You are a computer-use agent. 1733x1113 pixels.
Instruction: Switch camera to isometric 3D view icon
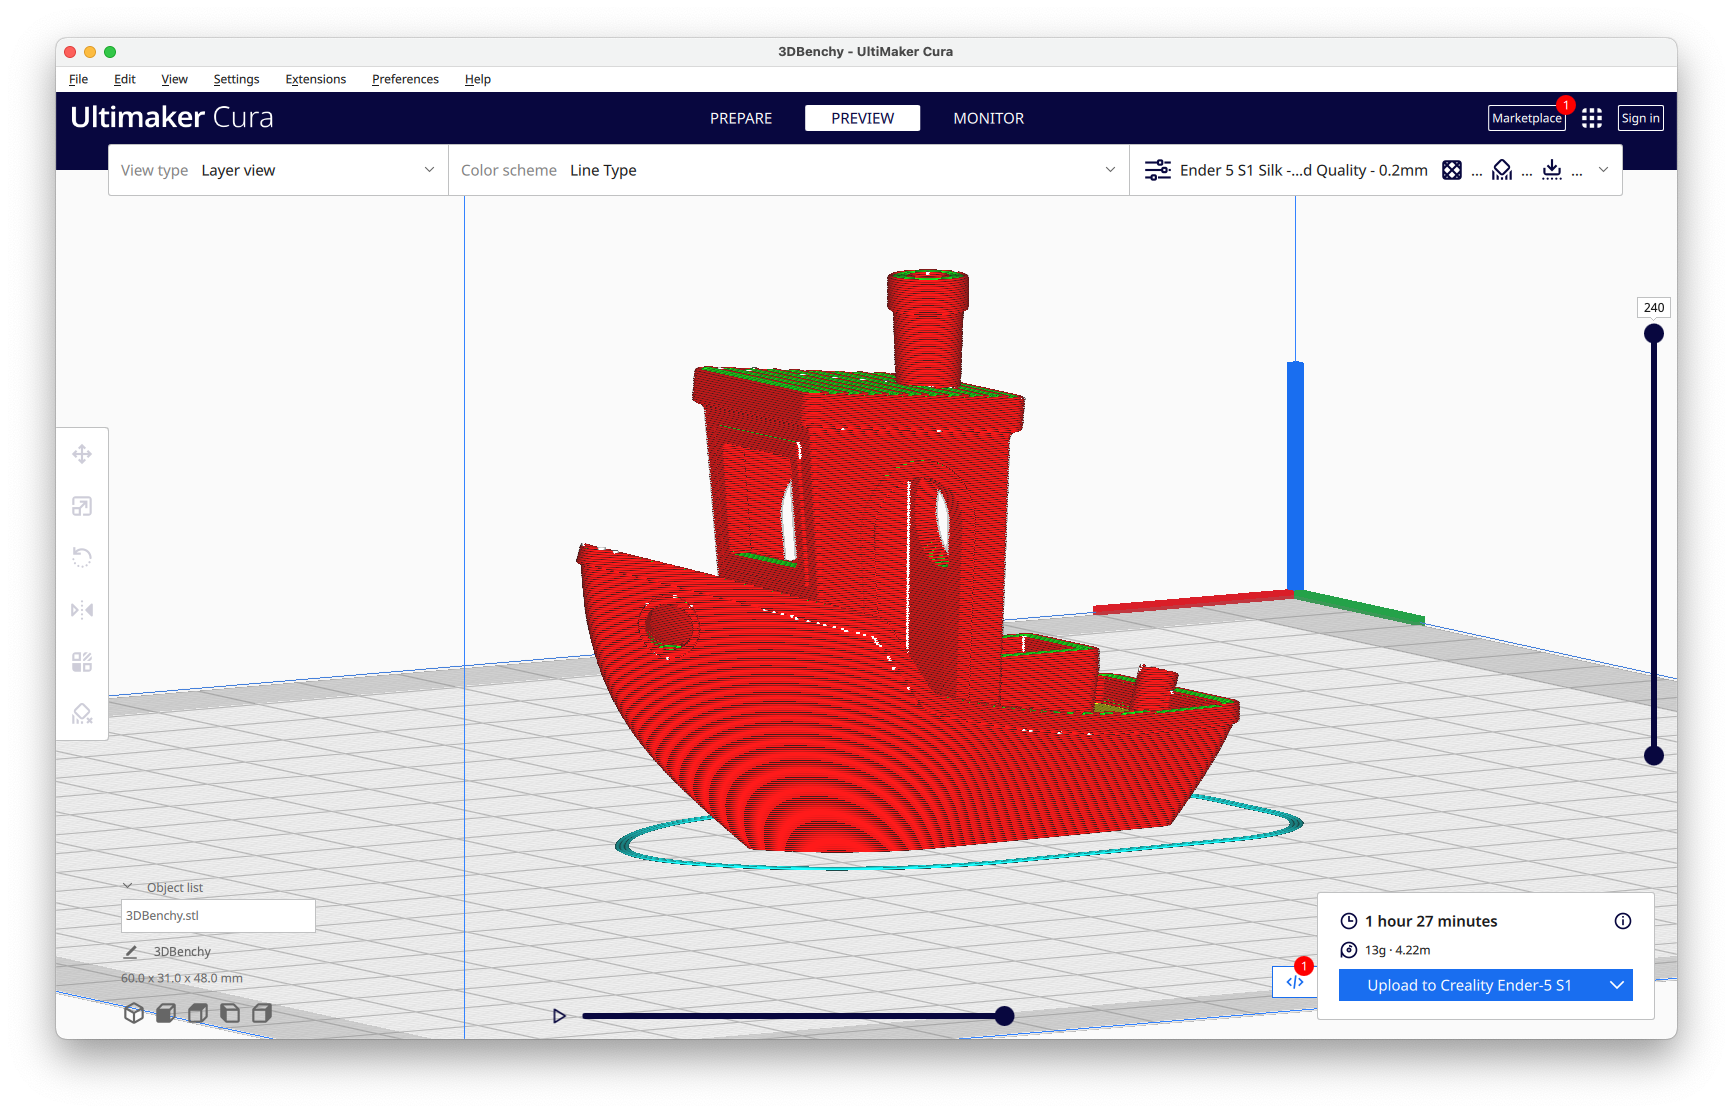(134, 1012)
